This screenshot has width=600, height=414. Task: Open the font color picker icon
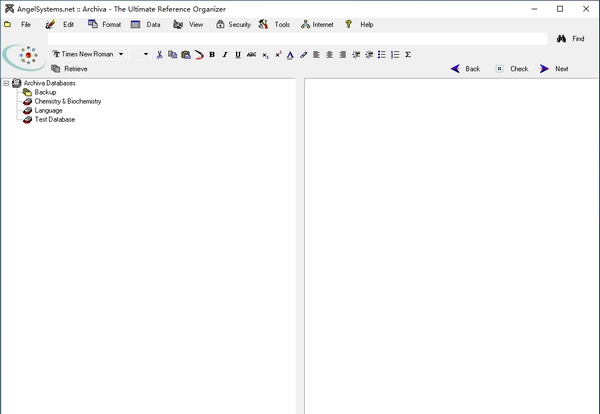(x=290, y=55)
